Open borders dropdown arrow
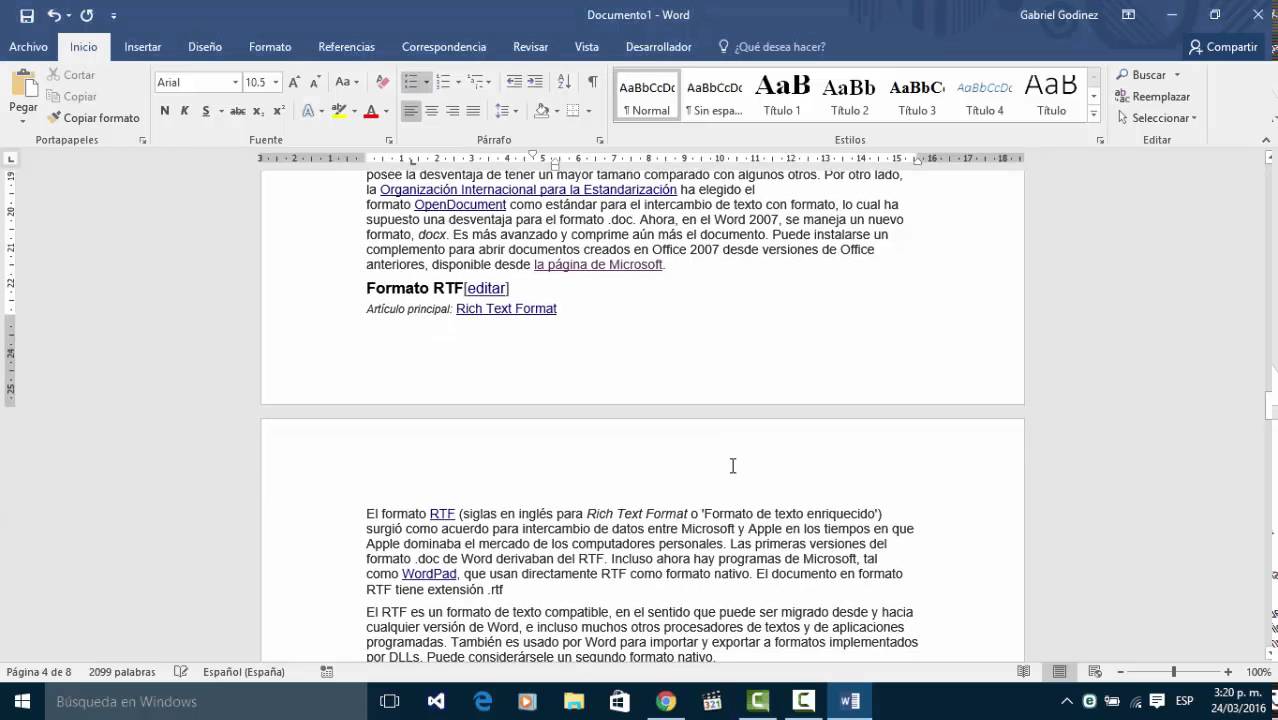Screen dimensions: 1278x720 588,111
